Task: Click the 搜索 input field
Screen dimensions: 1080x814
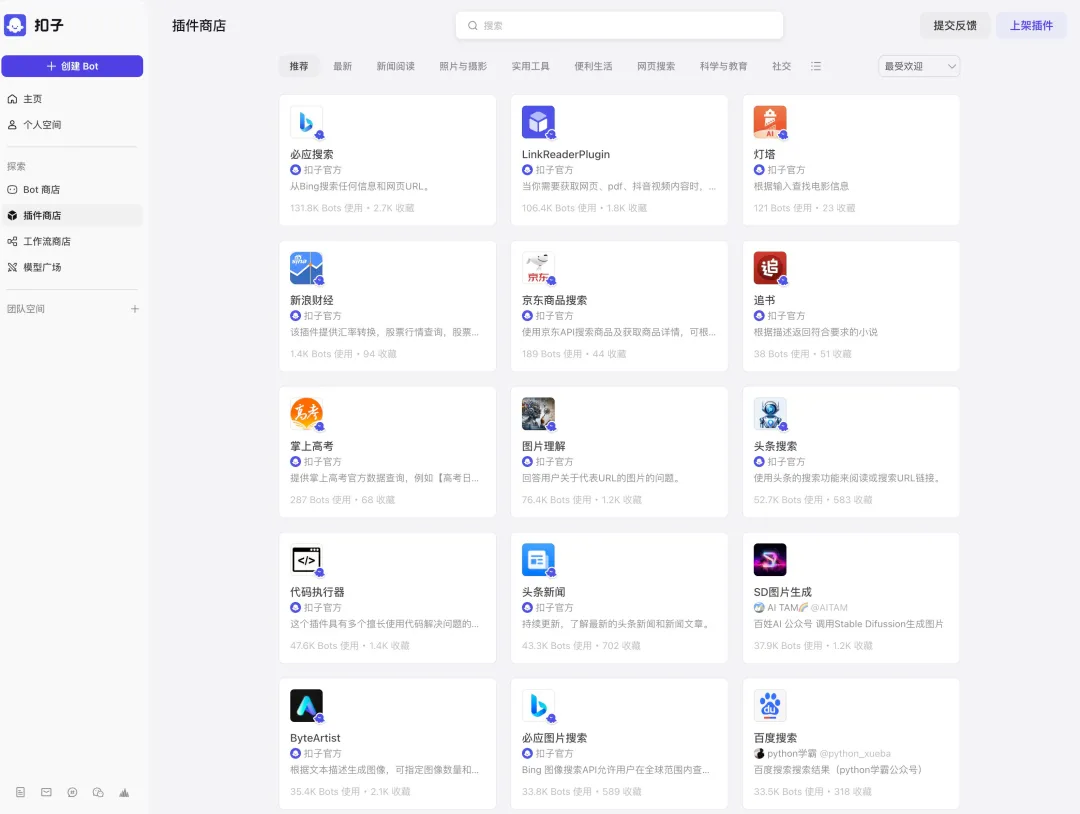Action: [x=620, y=25]
